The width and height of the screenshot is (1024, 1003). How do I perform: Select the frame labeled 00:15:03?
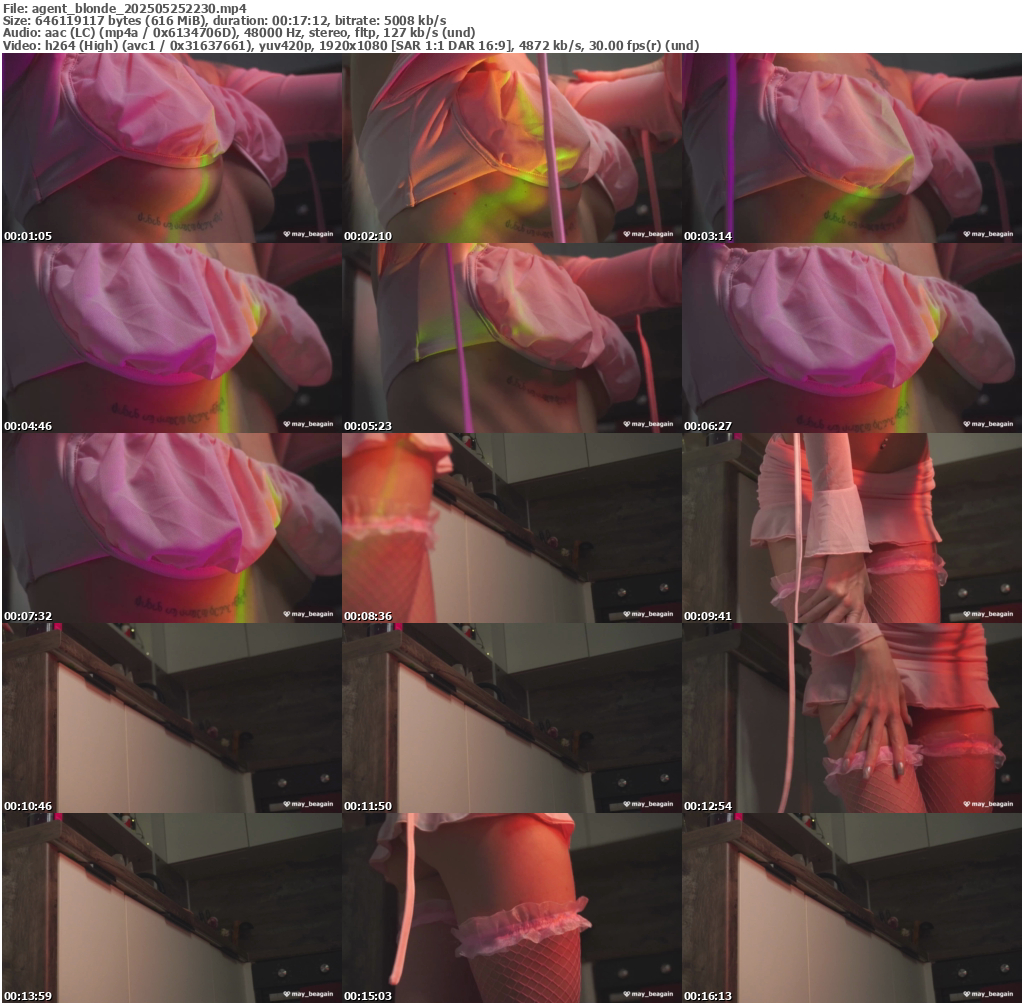coord(512,908)
